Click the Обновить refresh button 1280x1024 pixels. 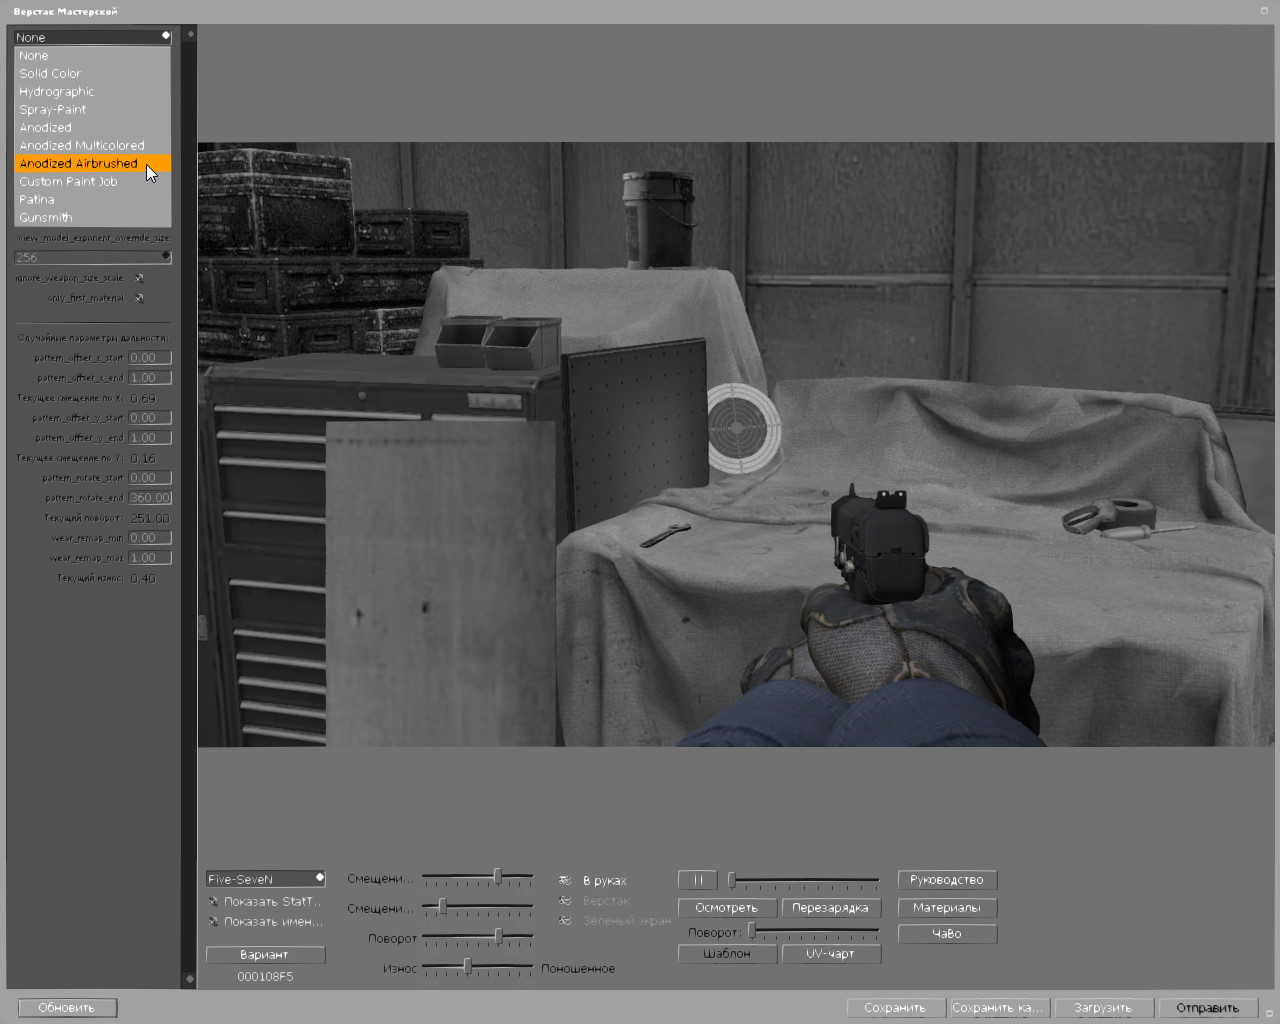[x=67, y=1008]
